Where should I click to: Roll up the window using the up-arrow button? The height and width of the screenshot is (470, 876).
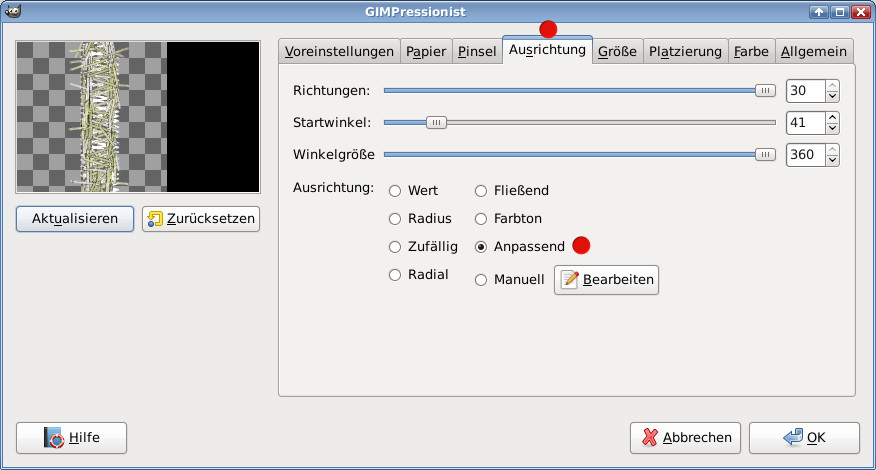[819, 12]
